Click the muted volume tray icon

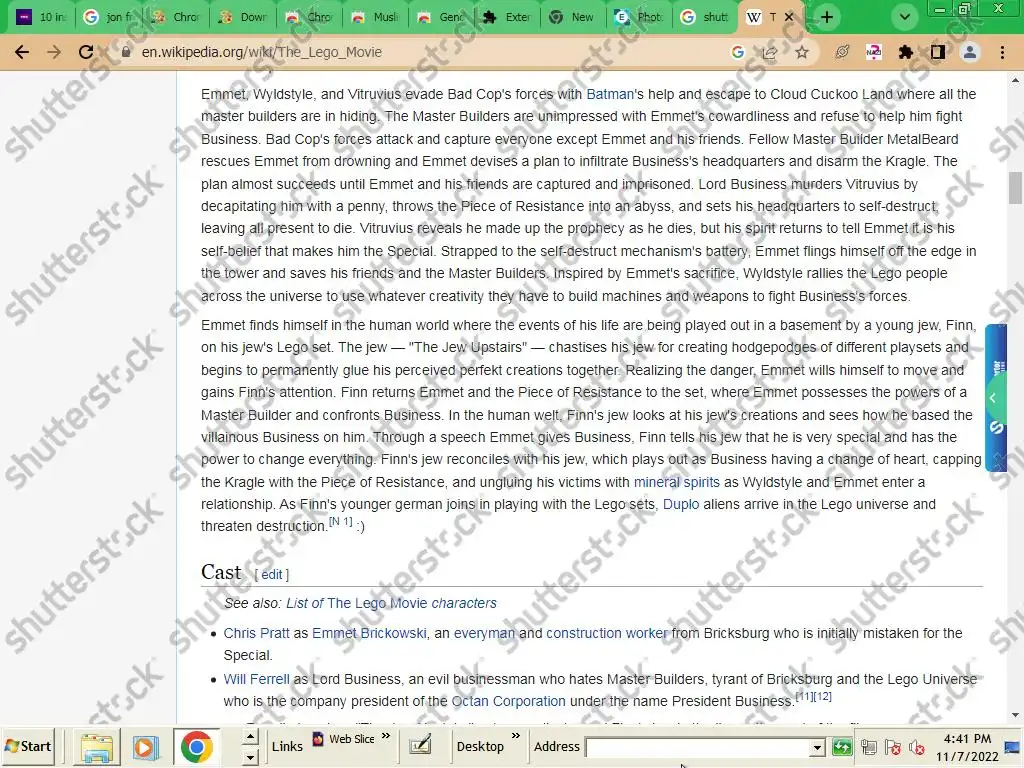(917, 748)
